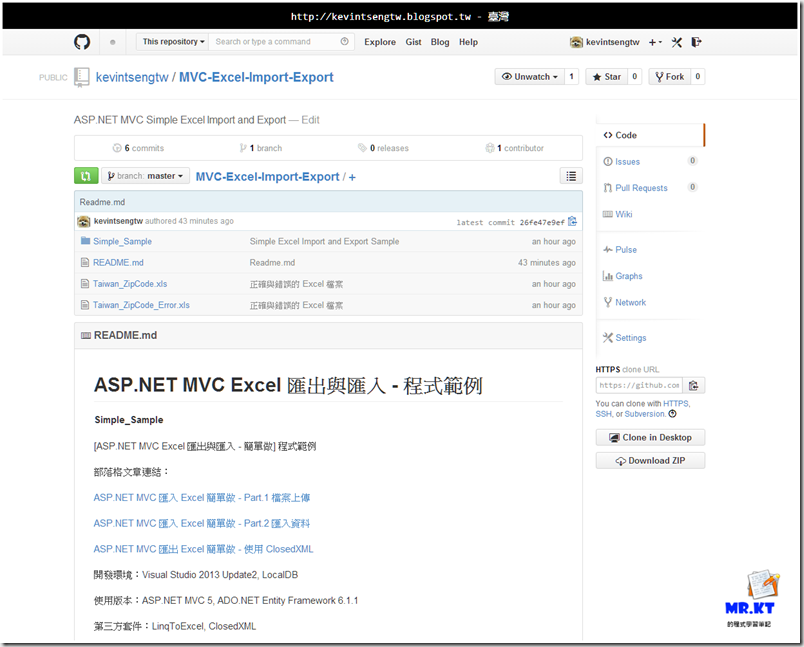Open the Part.1 blog article link

[202, 497]
